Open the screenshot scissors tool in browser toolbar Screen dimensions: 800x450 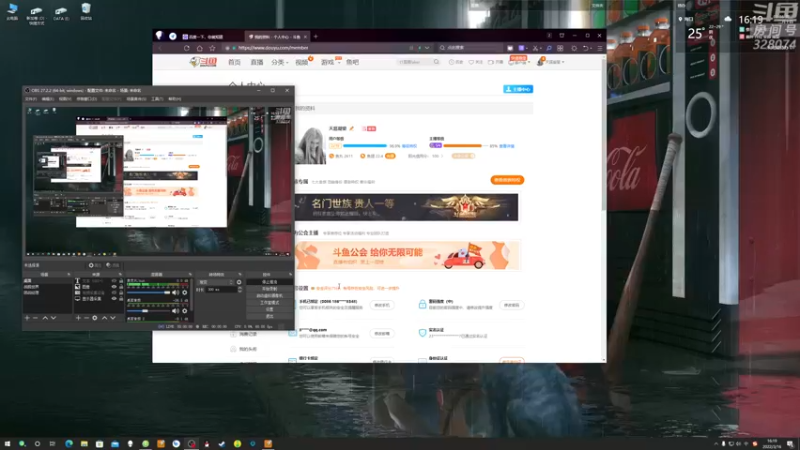pos(535,48)
